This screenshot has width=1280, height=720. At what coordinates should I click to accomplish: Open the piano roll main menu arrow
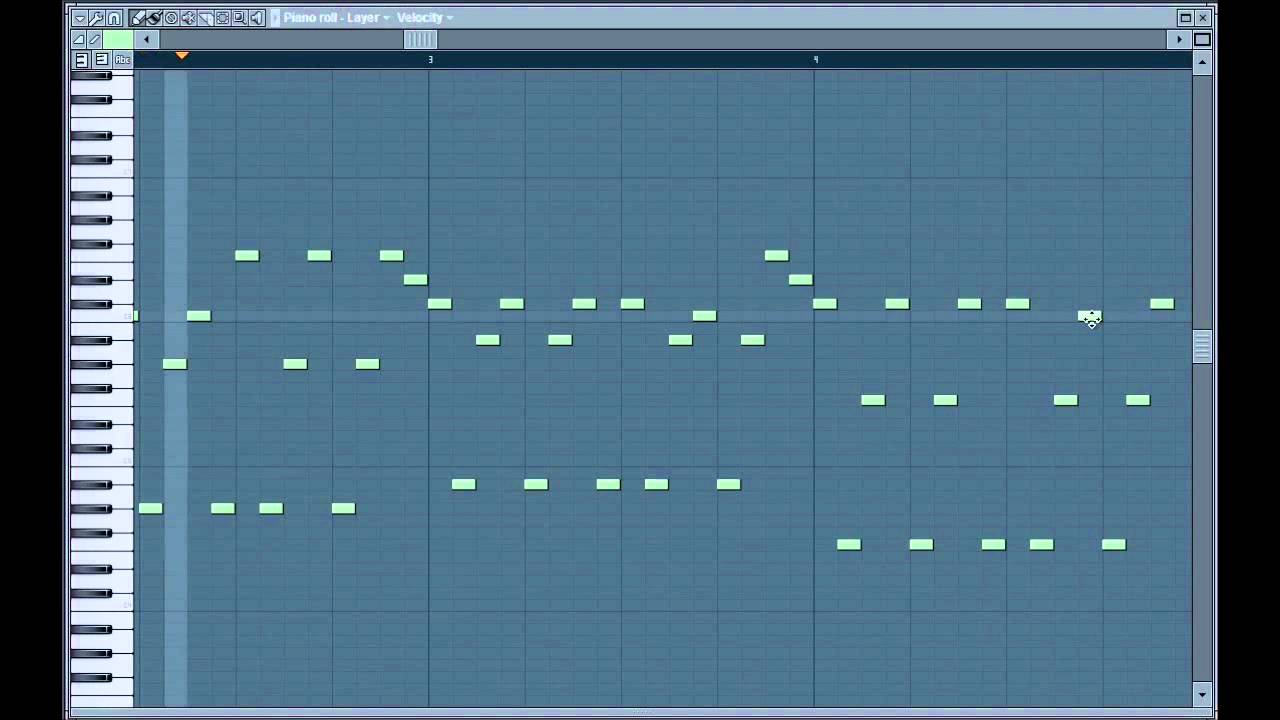[x=79, y=18]
